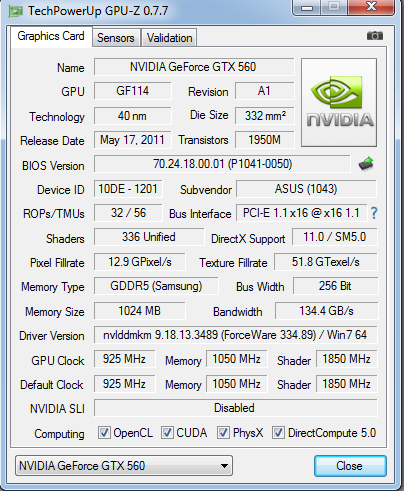Click the Driver Version field nvlddmkm 9.18.13.3489

coord(236,335)
